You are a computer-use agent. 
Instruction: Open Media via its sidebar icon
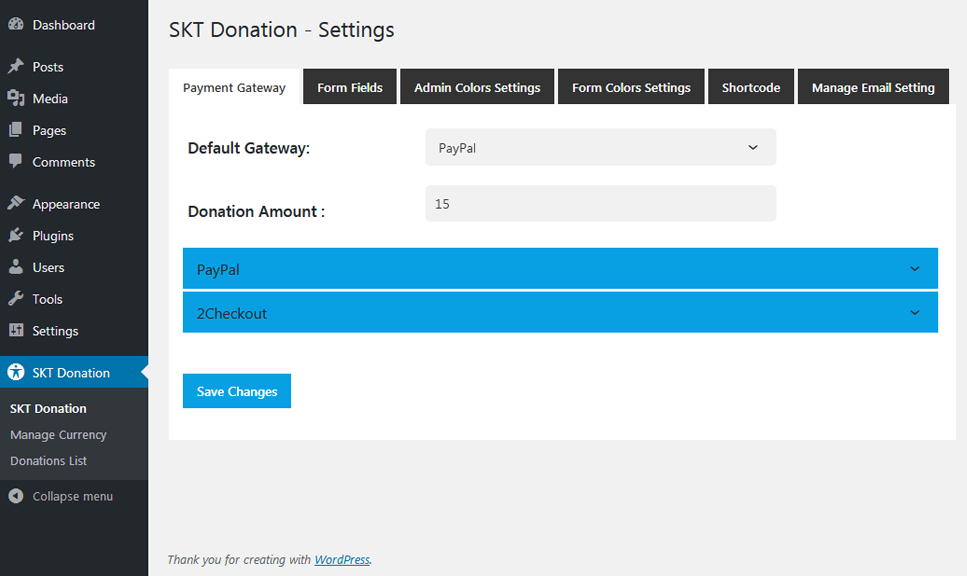click(x=16, y=98)
